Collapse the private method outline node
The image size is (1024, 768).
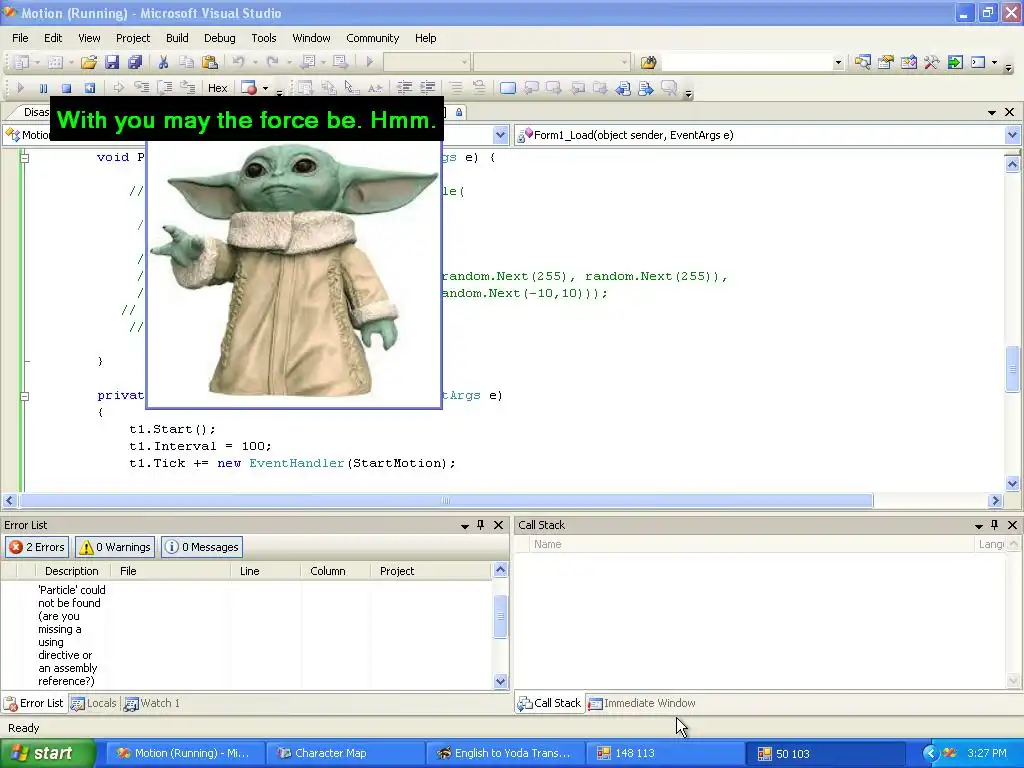tap(24, 396)
